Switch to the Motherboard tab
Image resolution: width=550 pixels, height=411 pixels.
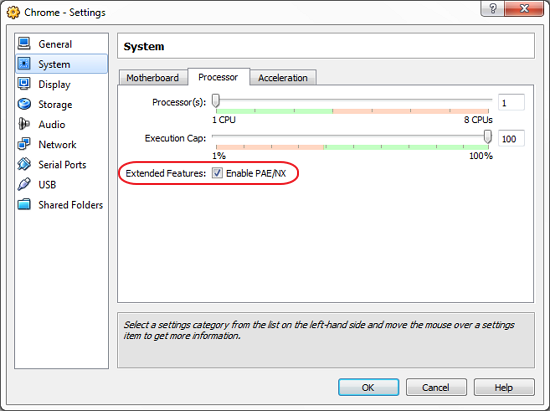point(153,78)
